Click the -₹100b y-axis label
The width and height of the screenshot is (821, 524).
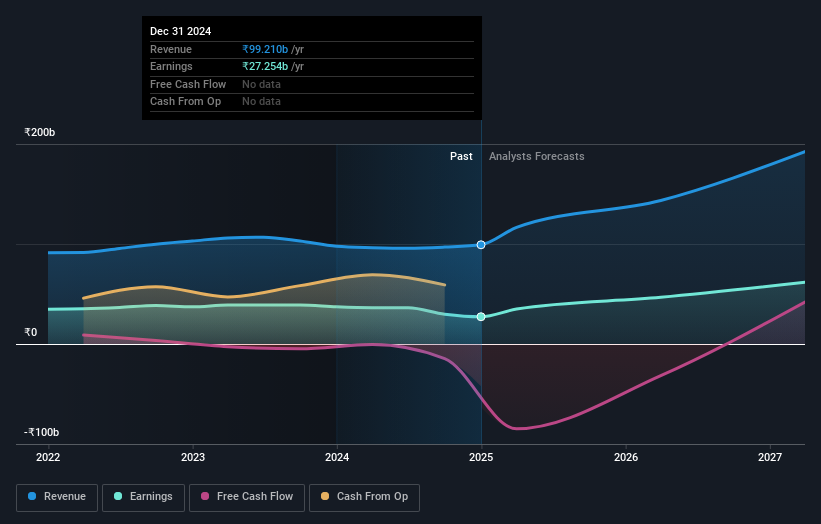tap(41, 432)
